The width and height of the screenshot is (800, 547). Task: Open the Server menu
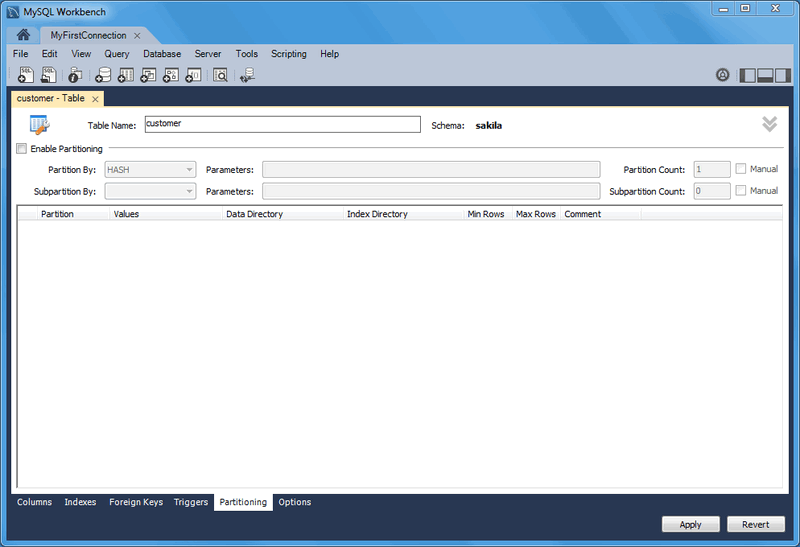click(208, 54)
